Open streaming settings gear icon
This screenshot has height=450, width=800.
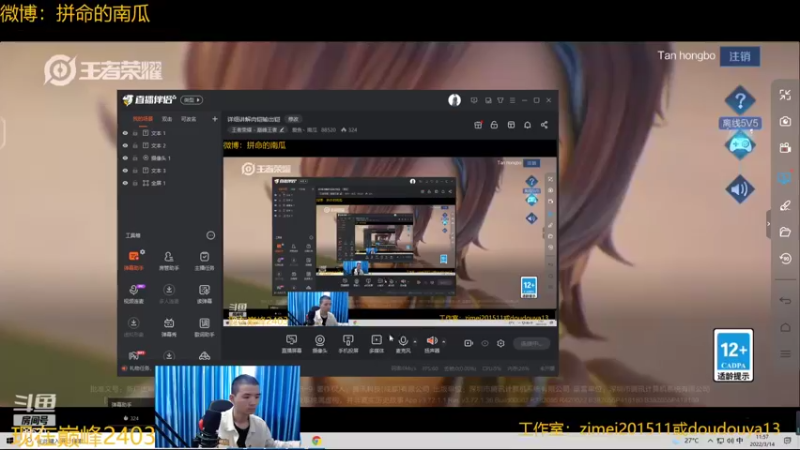pos(501,343)
